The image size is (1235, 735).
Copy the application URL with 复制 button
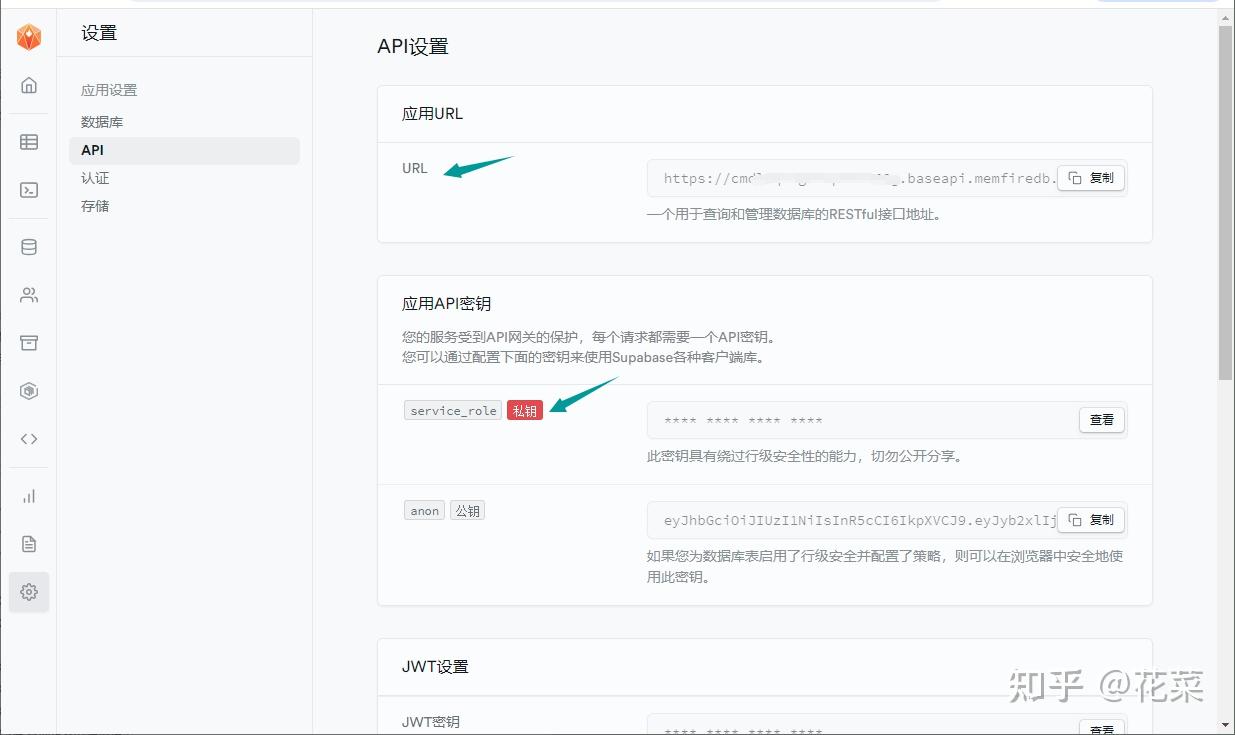click(x=1091, y=177)
